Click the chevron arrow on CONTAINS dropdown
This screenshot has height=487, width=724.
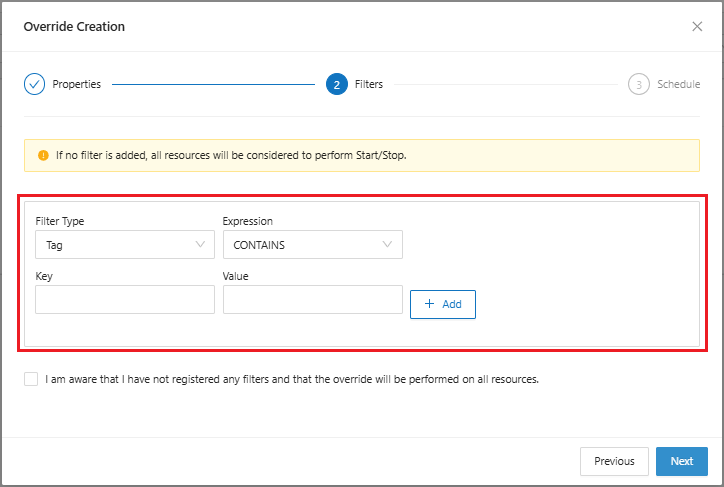pyautogui.click(x=387, y=244)
